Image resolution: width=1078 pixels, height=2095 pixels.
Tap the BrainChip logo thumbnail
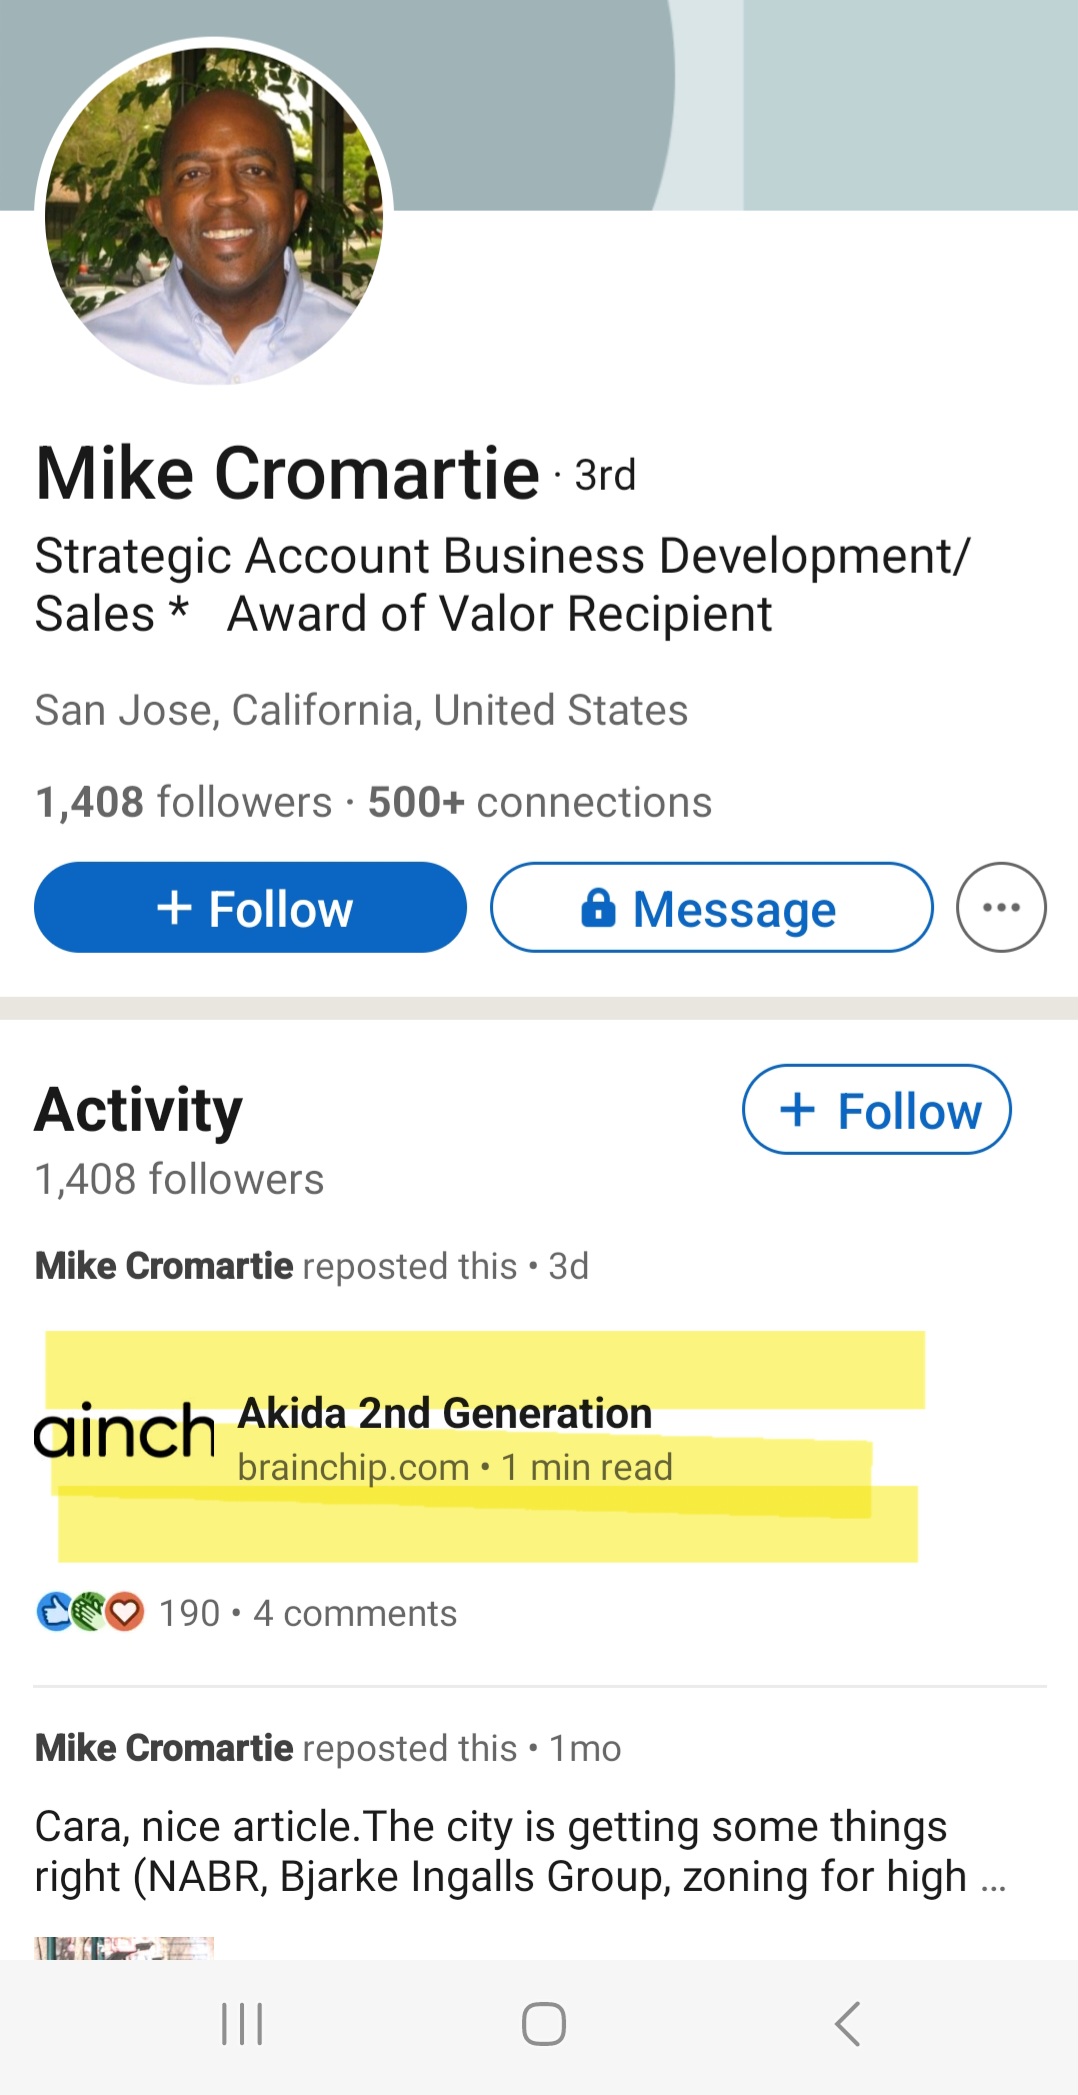[x=125, y=1433]
